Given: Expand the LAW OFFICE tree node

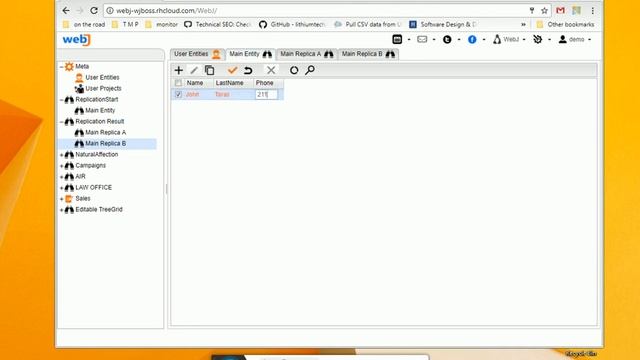Looking at the screenshot, I should [x=62, y=188].
